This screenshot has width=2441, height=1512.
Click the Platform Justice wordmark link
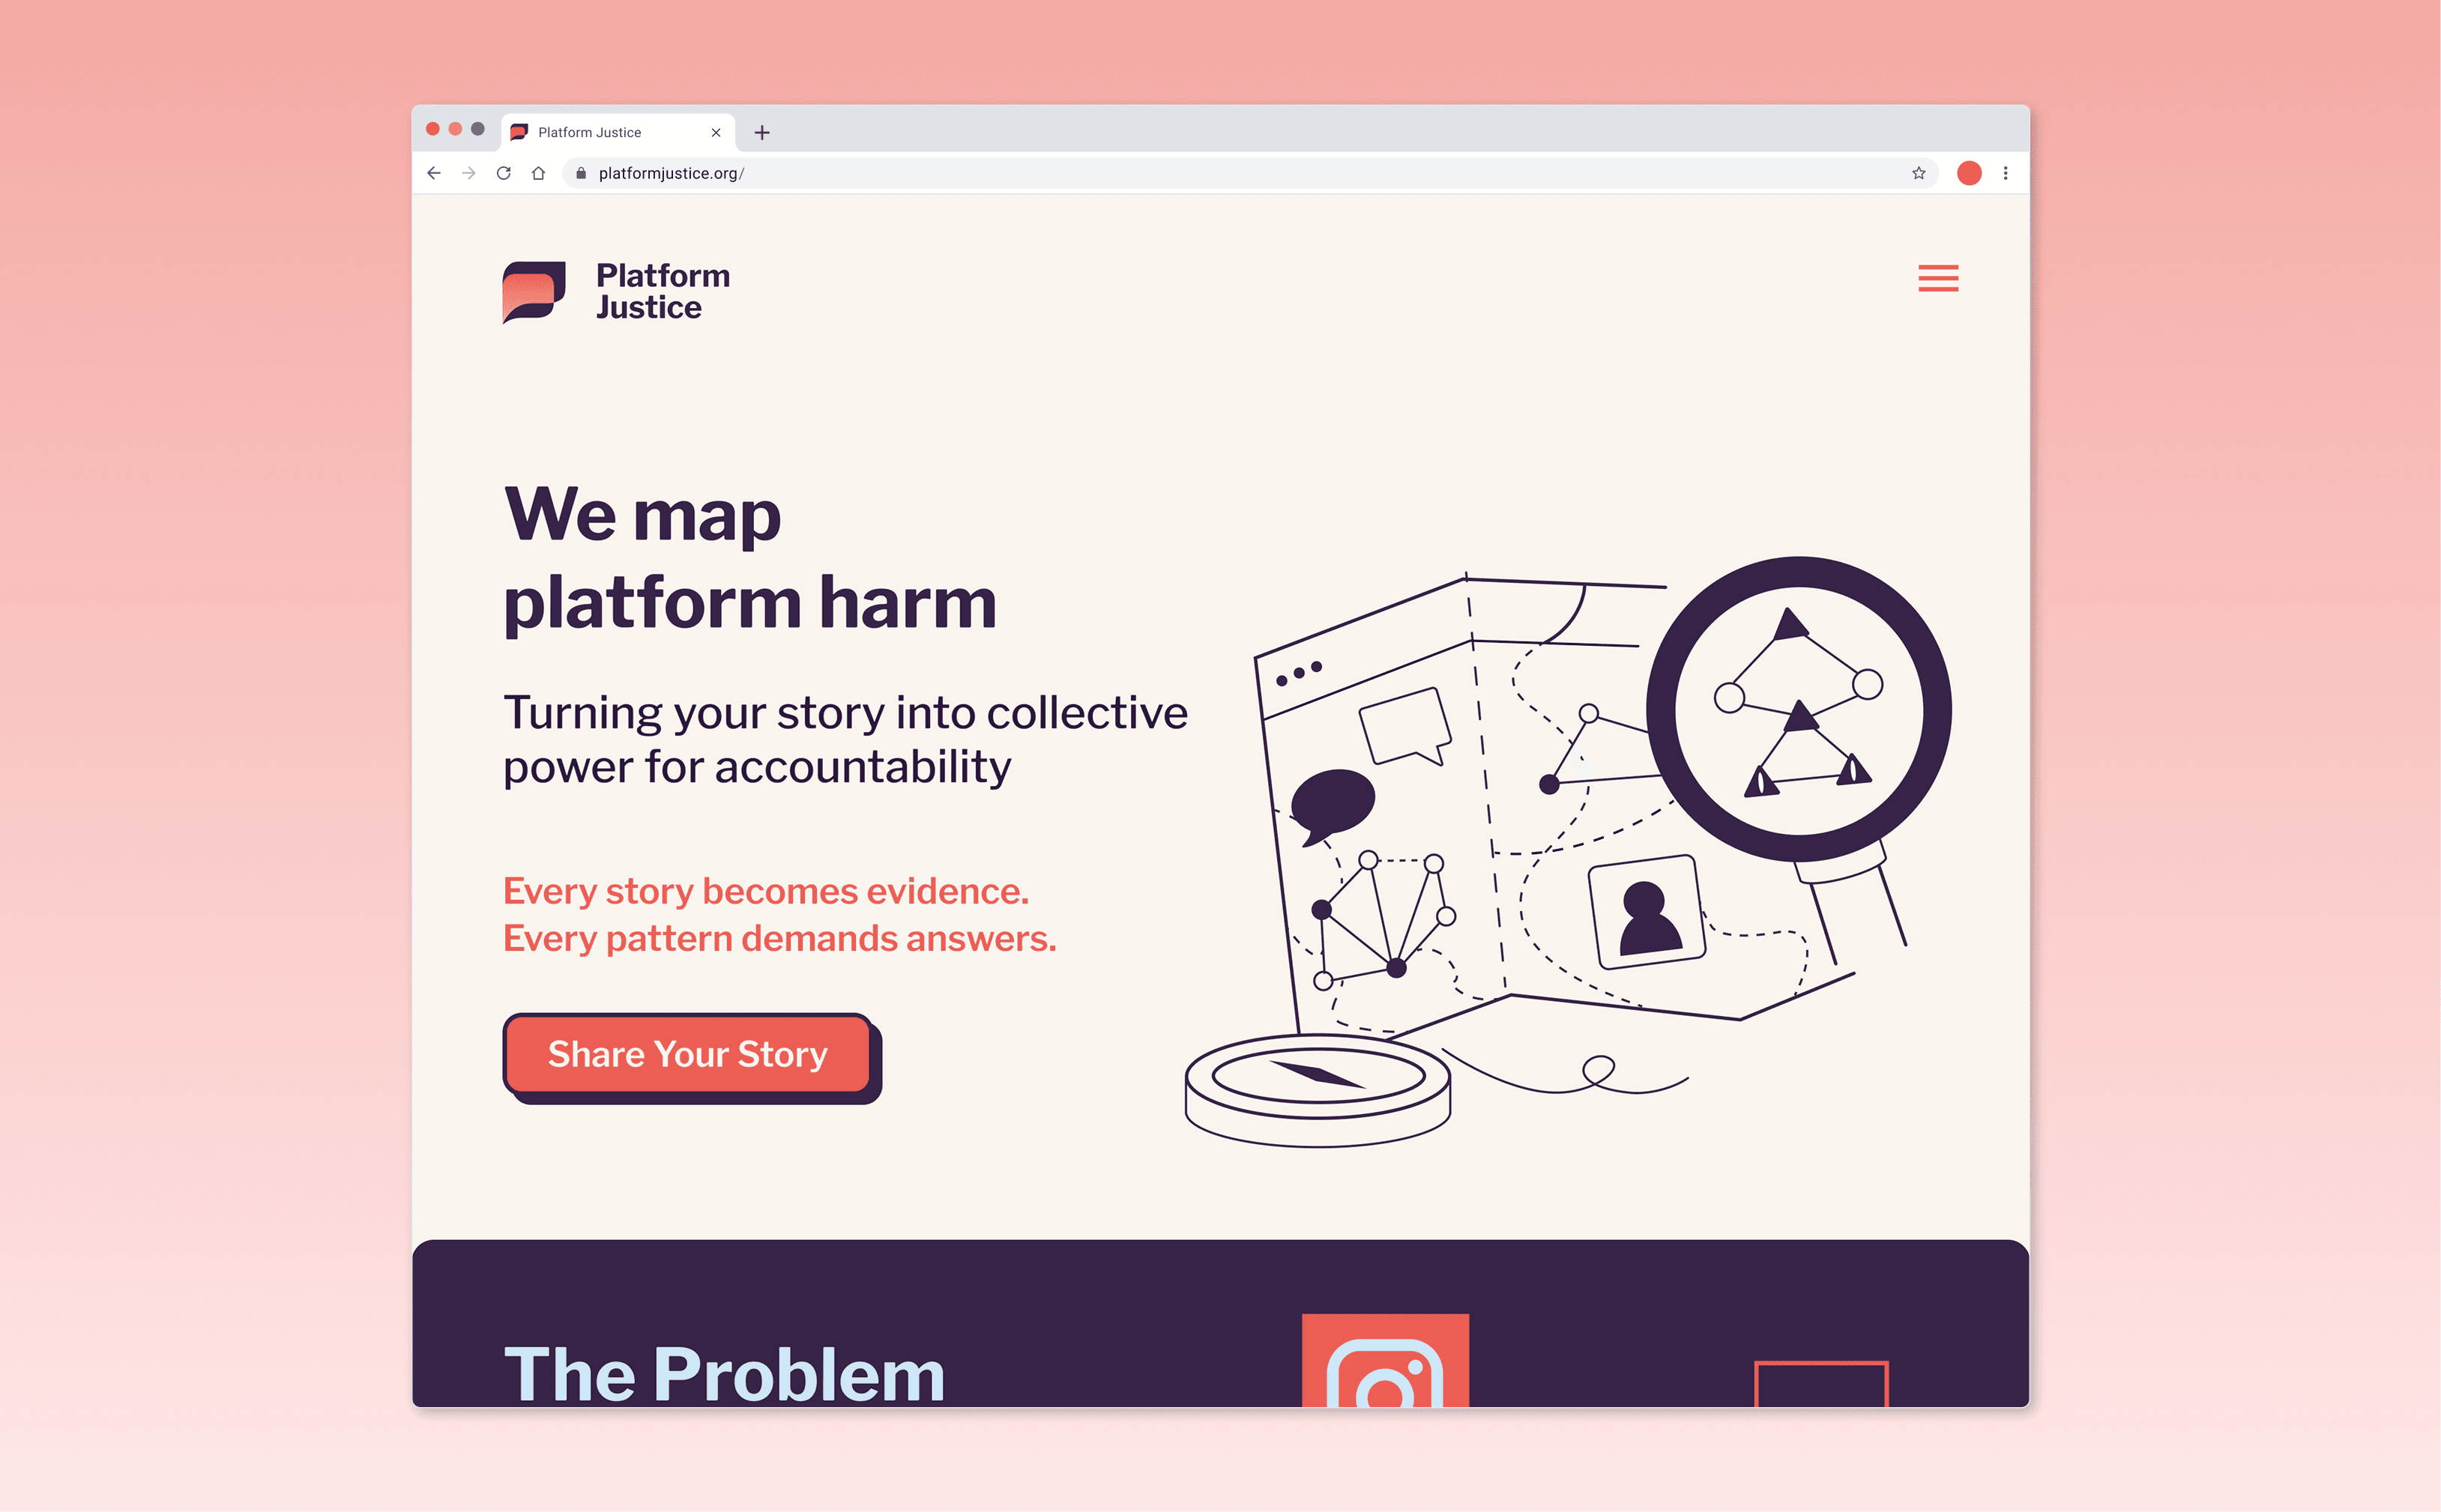point(663,291)
